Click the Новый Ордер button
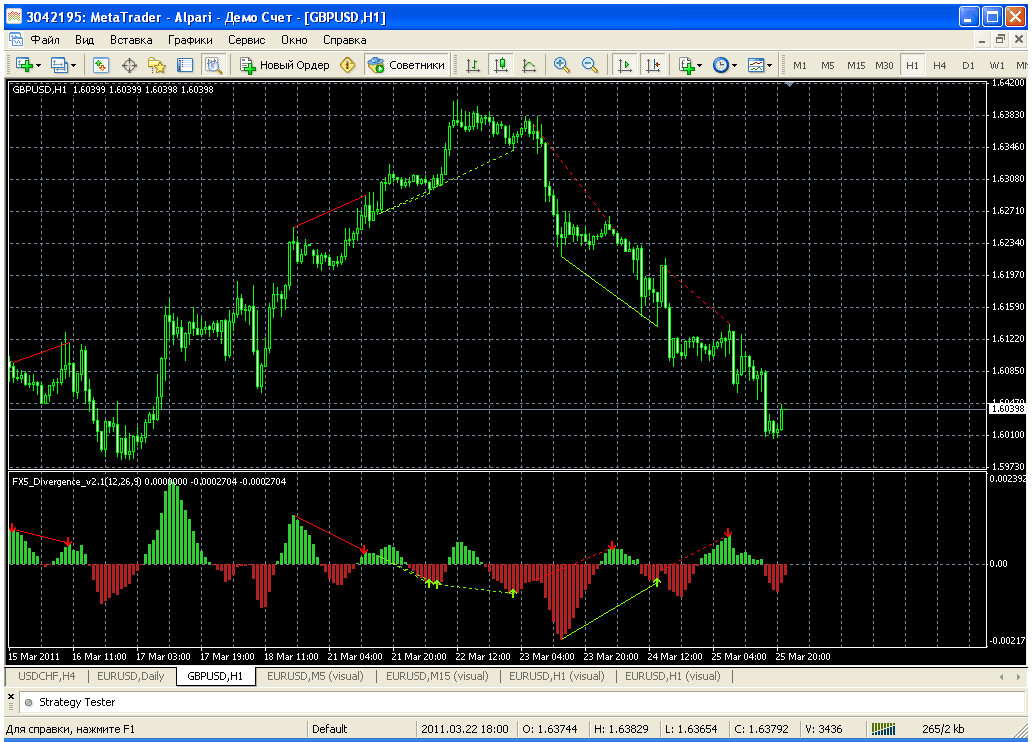 coord(284,65)
